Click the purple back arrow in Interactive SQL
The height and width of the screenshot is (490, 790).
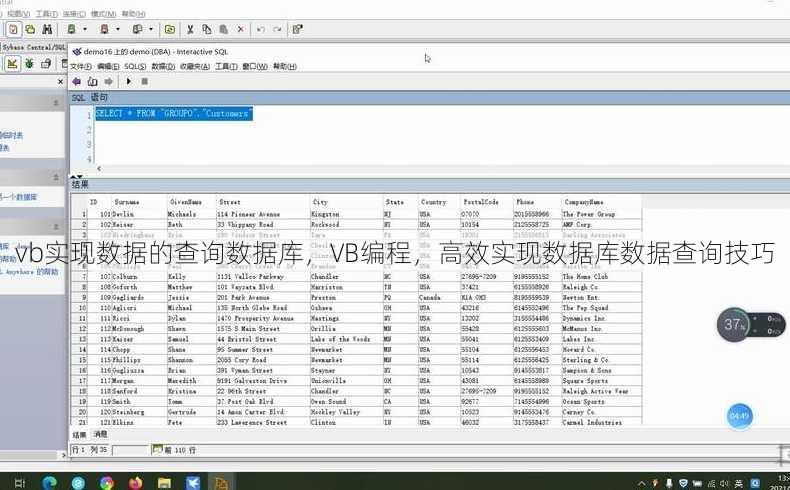tap(77, 81)
